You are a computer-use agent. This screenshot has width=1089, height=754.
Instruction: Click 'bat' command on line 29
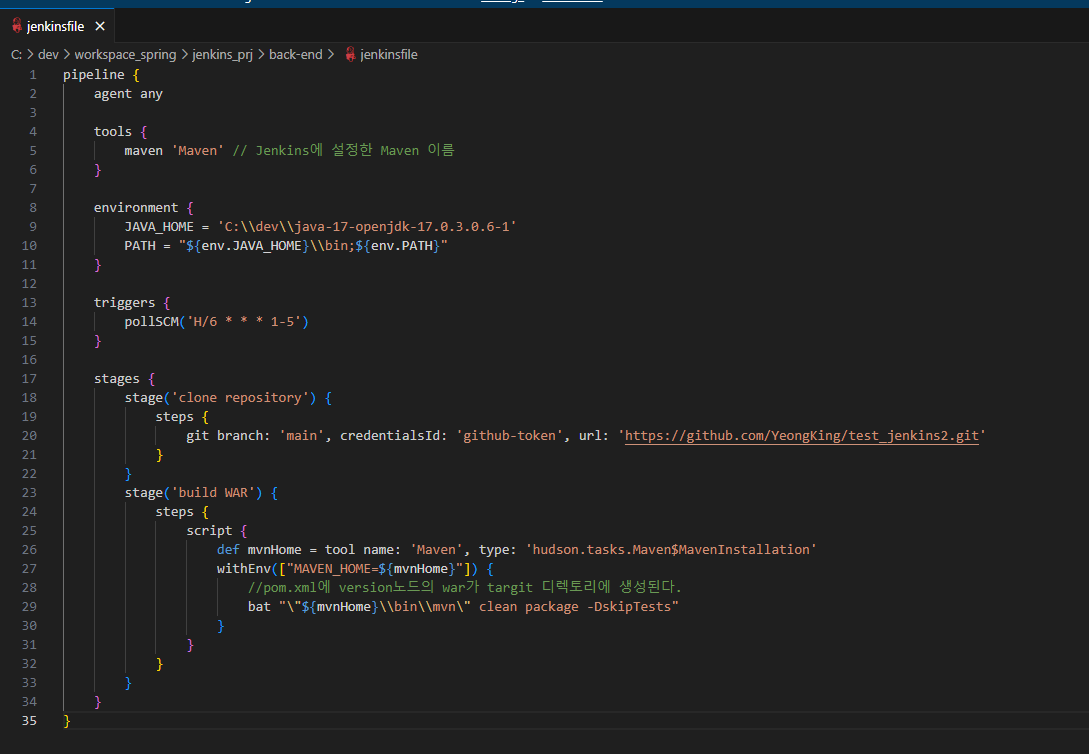(259, 607)
